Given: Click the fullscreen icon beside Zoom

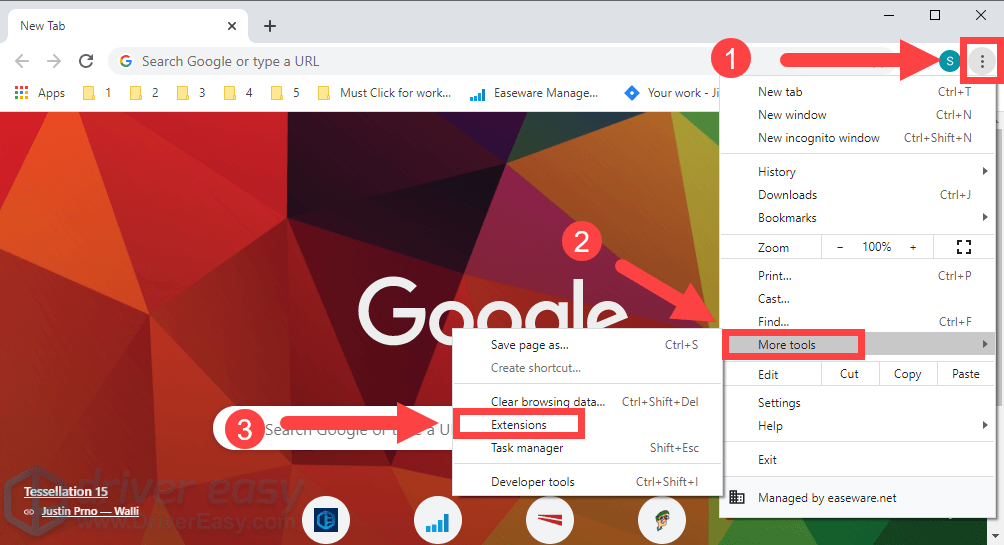Looking at the screenshot, I should [x=963, y=247].
